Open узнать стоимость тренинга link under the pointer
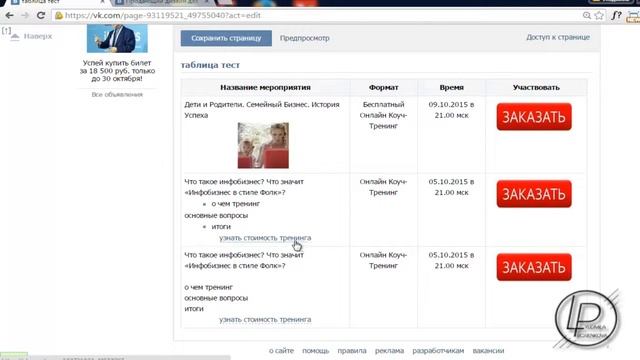 tap(265, 238)
